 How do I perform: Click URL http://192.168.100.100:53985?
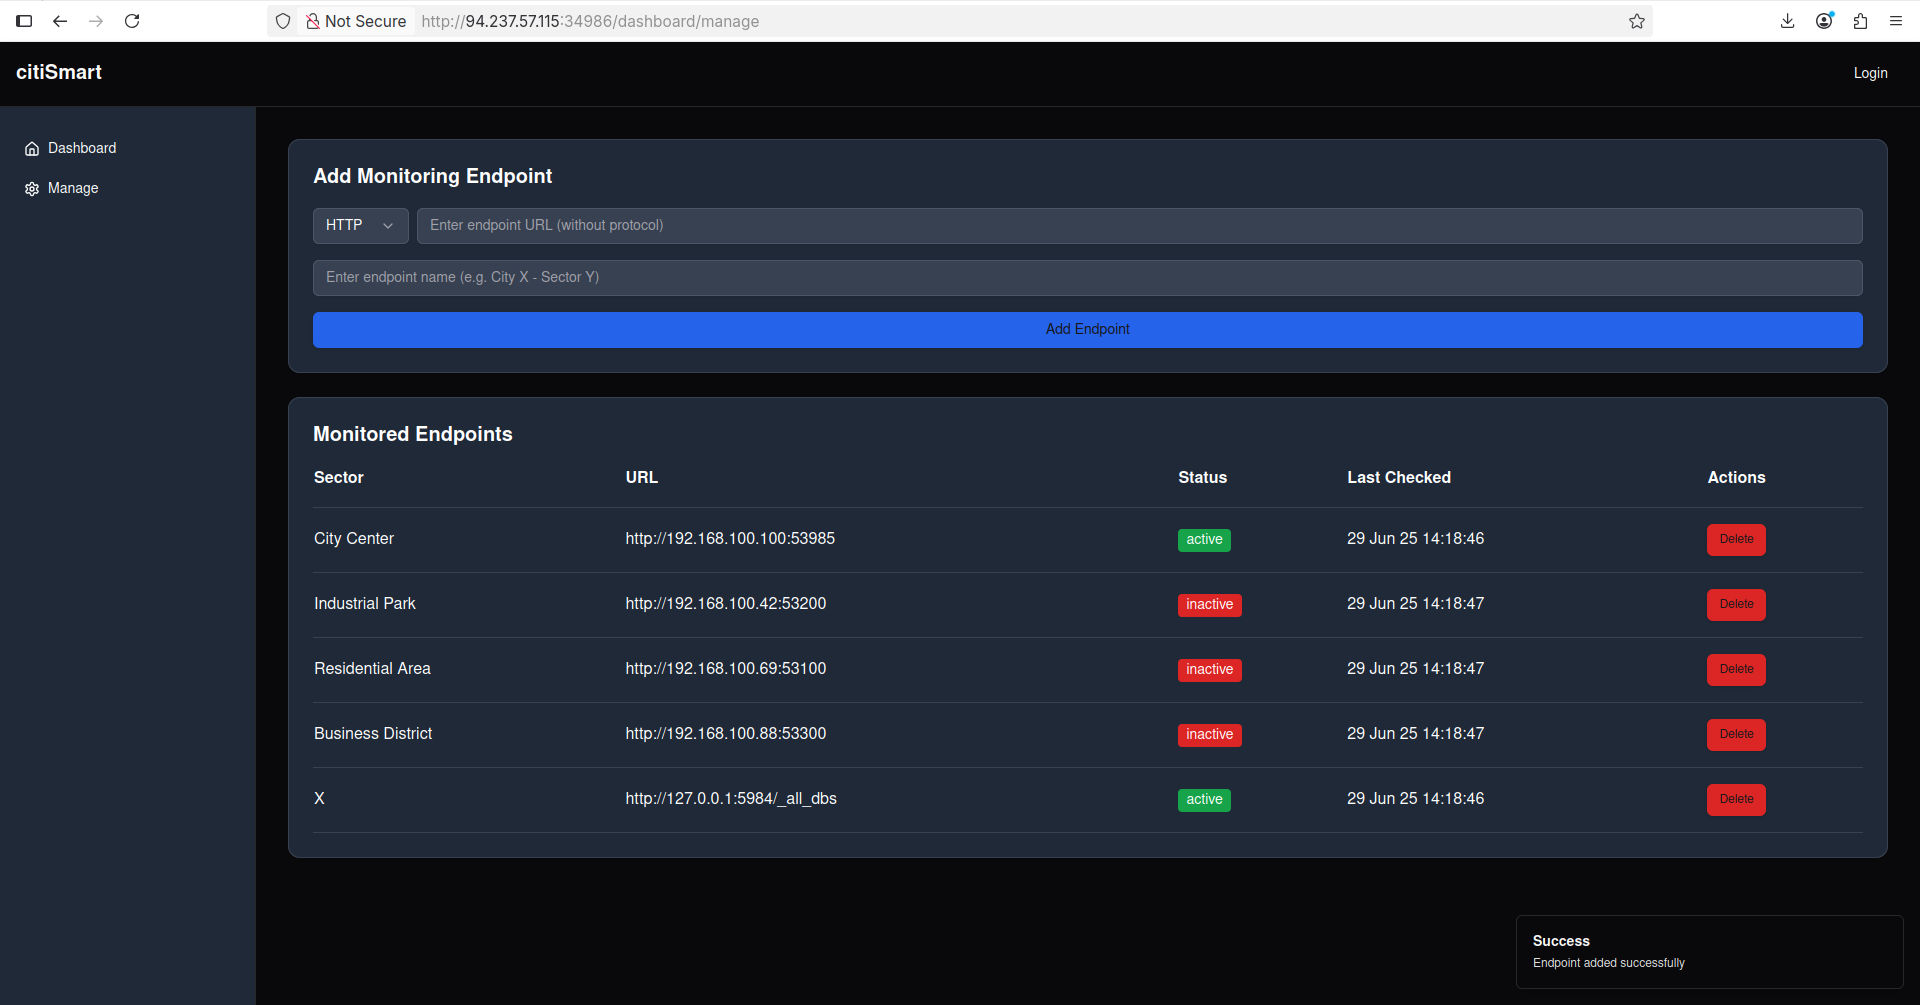(730, 539)
